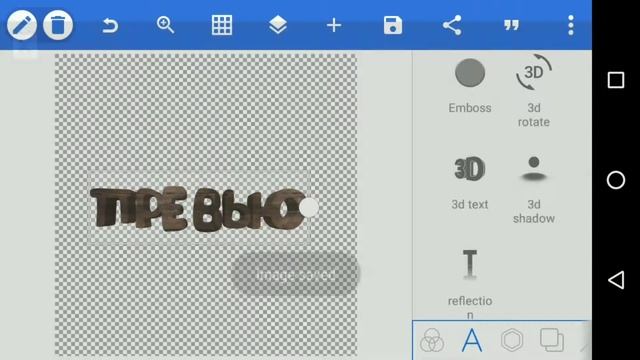Switch to the color circles tab
The height and width of the screenshot is (360, 640).
[x=431, y=340]
